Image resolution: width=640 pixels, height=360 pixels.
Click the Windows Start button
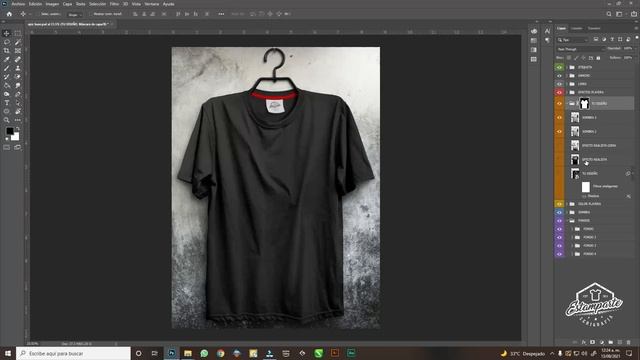click(8, 353)
